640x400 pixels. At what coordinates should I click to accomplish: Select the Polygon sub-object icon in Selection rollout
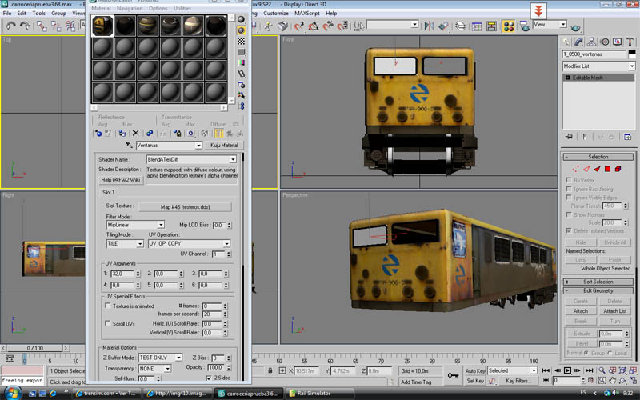click(x=606, y=169)
